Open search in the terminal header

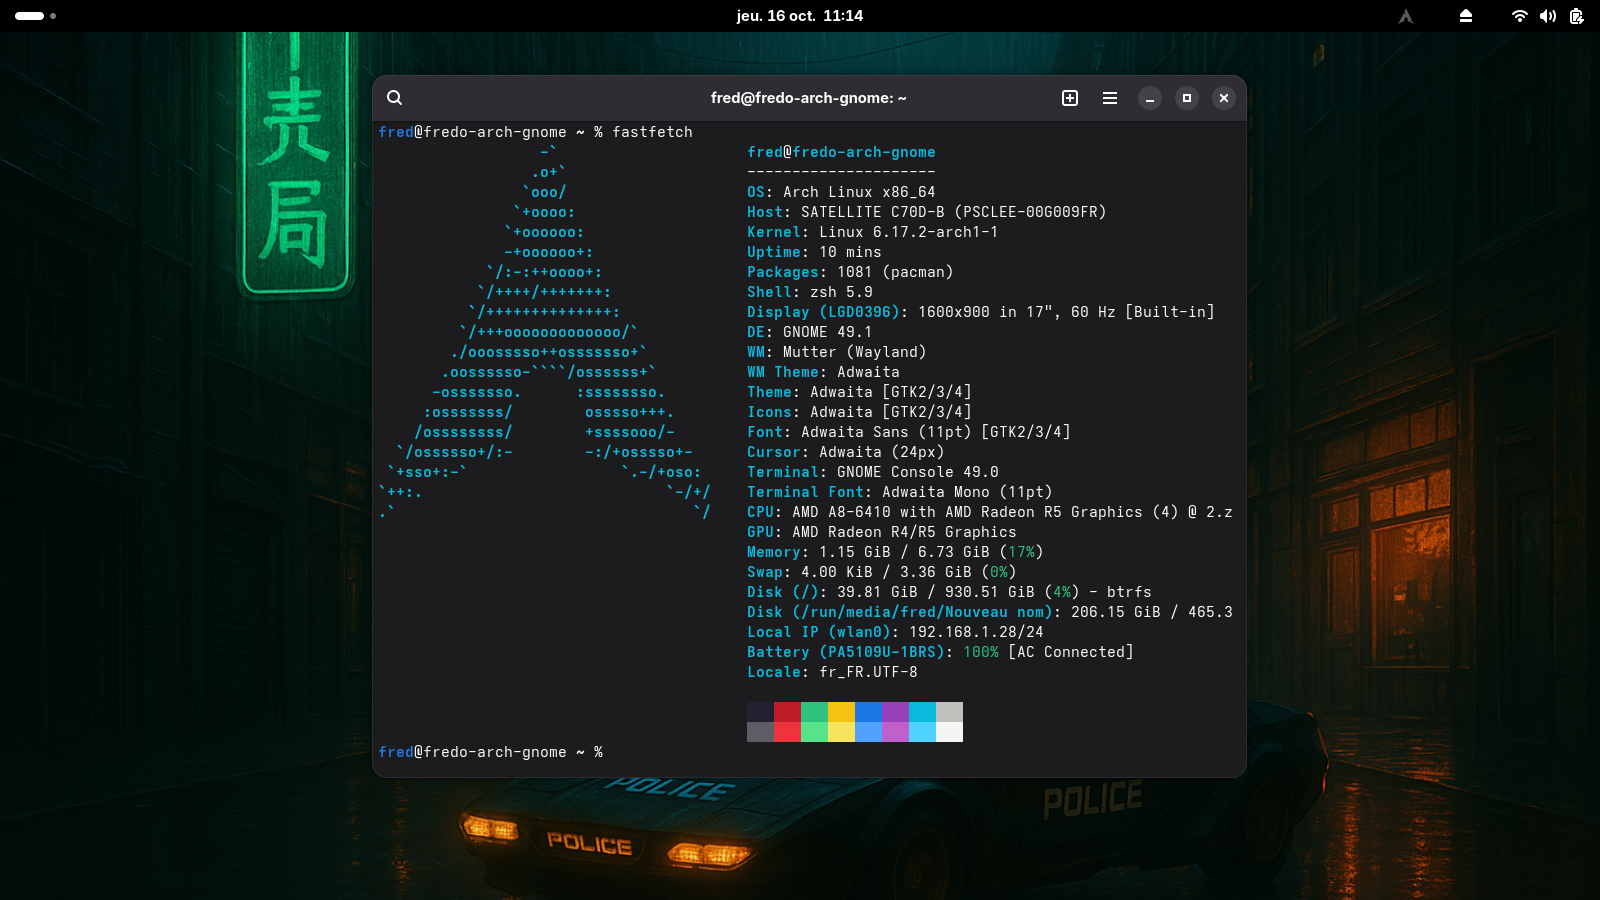(x=394, y=98)
